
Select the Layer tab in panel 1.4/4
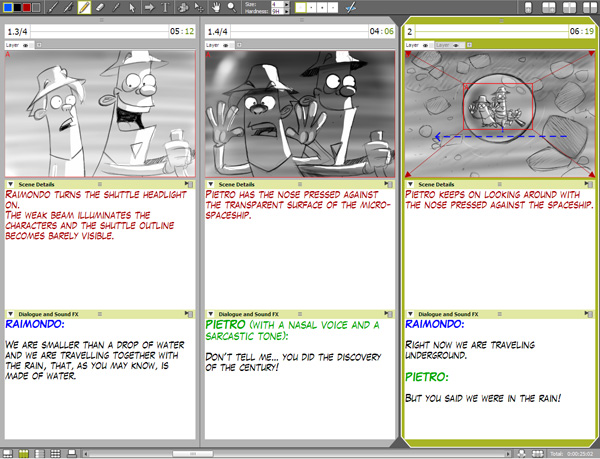(x=220, y=45)
